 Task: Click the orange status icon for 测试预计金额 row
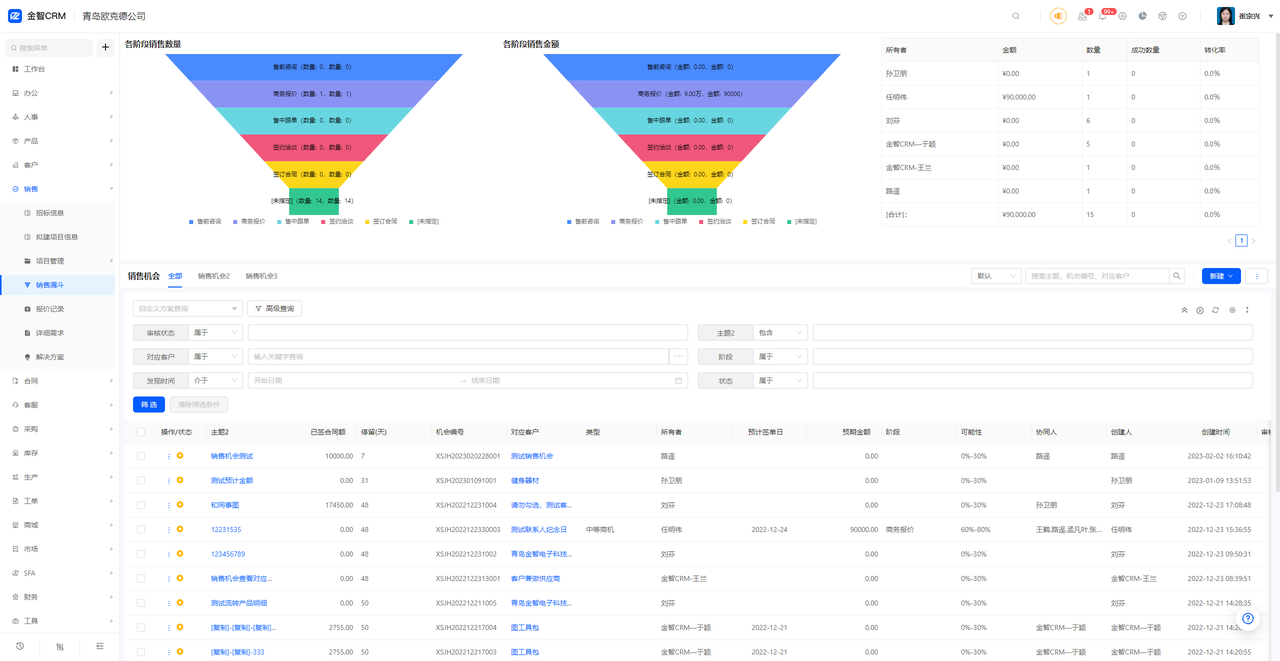pos(180,480)
